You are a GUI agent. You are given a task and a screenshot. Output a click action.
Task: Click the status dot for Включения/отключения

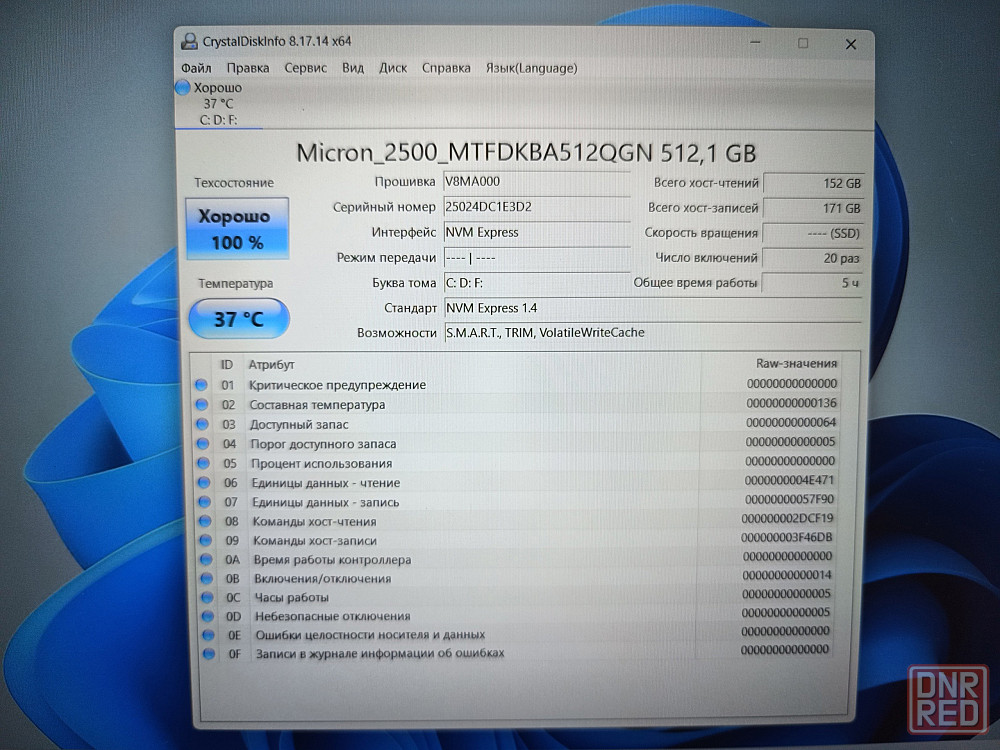tap(207, 578)
